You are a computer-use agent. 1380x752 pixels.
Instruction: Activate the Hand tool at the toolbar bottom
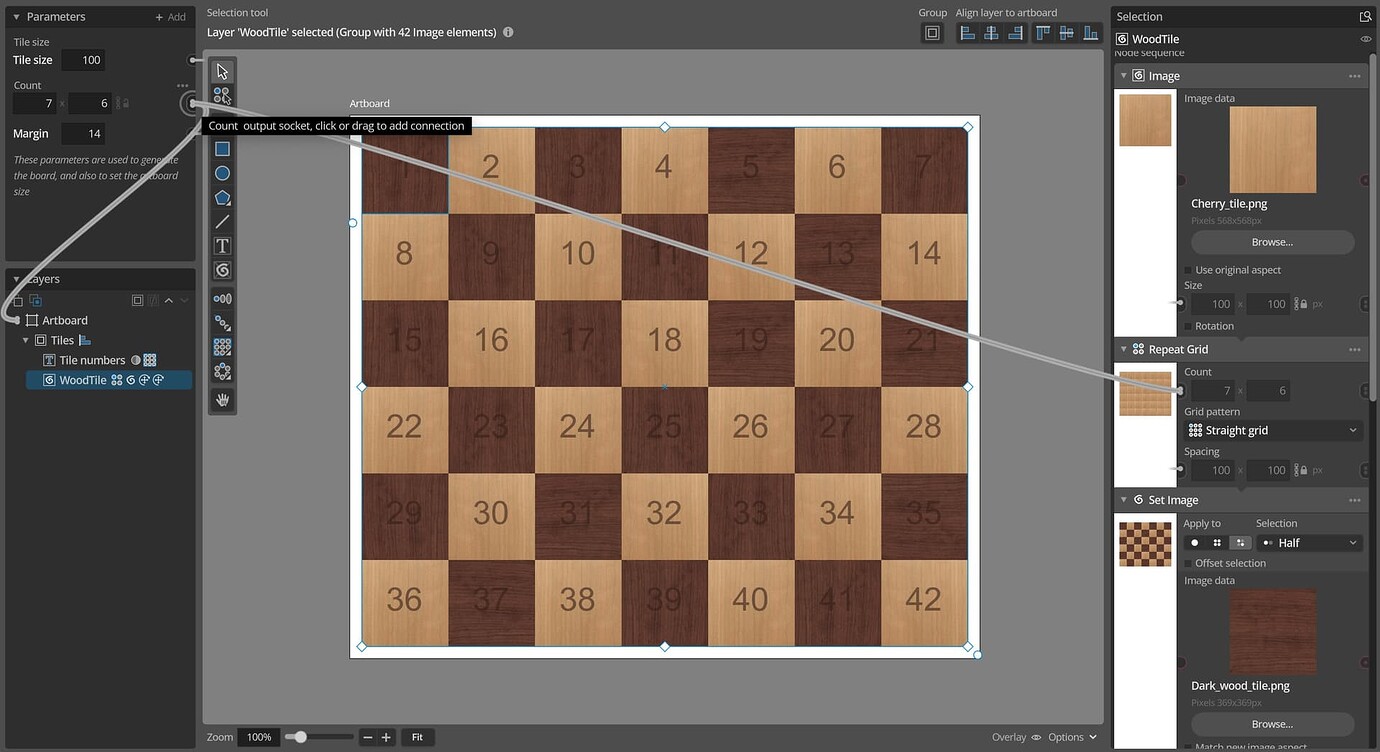click(221, 400)
